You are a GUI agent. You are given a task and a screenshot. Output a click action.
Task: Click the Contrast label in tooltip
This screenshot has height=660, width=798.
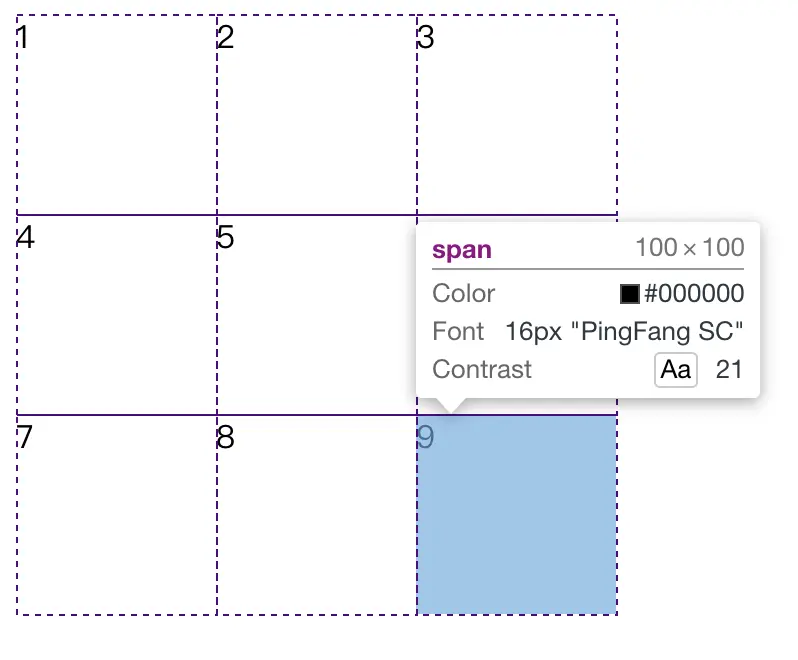pyautogui.click(x=481, y=369)
